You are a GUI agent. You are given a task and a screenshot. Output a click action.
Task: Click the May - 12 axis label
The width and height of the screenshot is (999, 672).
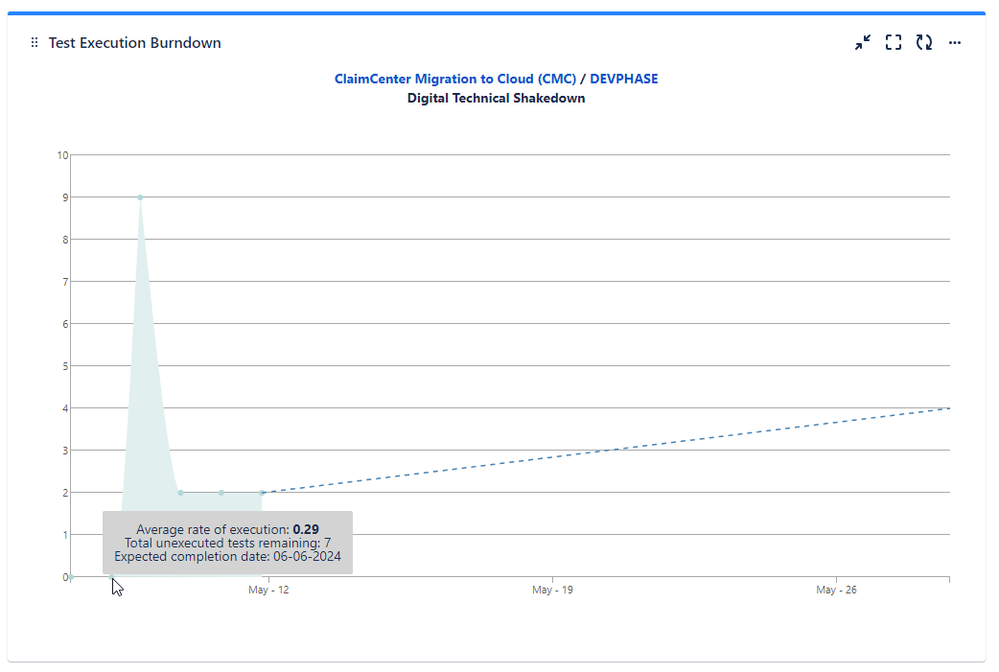click(x=268, y=590)
